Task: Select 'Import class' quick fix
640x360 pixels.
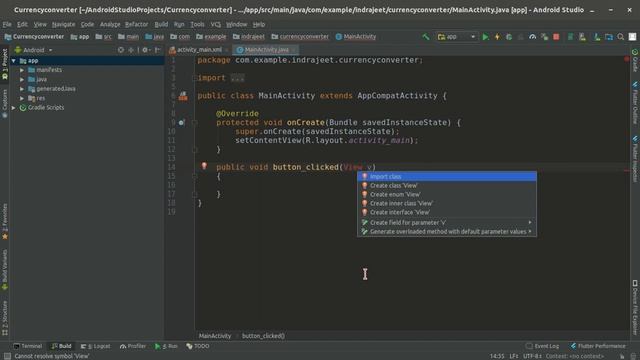Action: pos(447,176)
